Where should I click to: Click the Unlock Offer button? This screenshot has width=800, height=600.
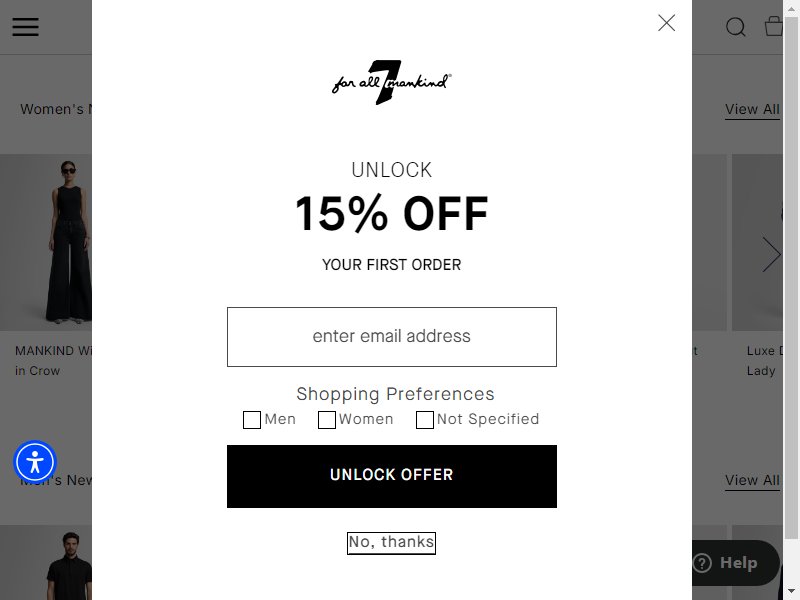pyautogui.click(x=391, y=476)
